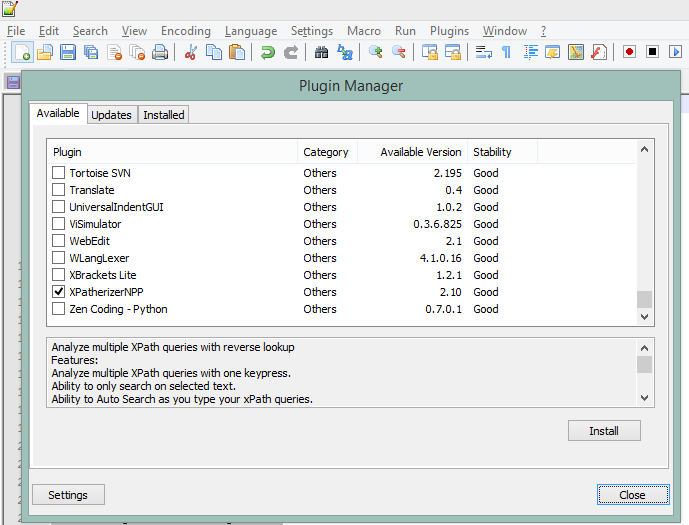The height and width of the screenshot is (525, 689).
Task: Open Find with the binoculars icon
Action: pos(322,52)
